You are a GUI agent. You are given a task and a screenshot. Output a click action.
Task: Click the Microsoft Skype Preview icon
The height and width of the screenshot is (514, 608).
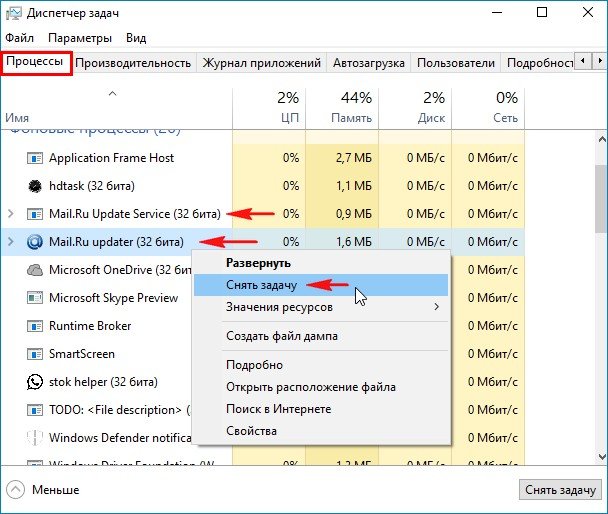pyautogui.click(x=35, y=298)
